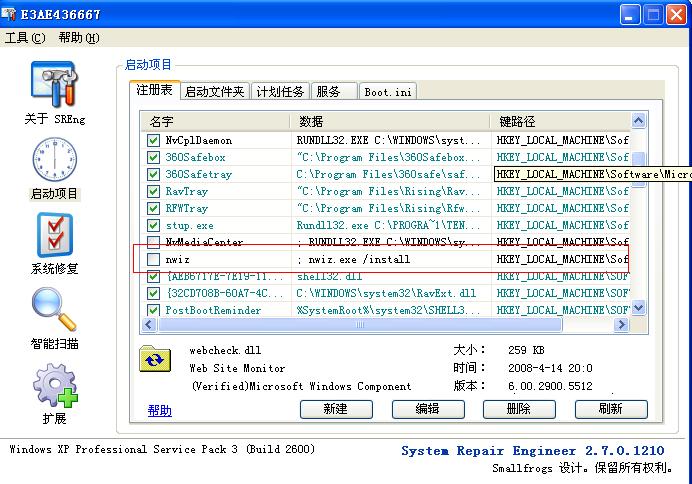Uncheck the {AEB6717E shell32.dll entry
Viewport: 692px width, 484px height.
153,277
